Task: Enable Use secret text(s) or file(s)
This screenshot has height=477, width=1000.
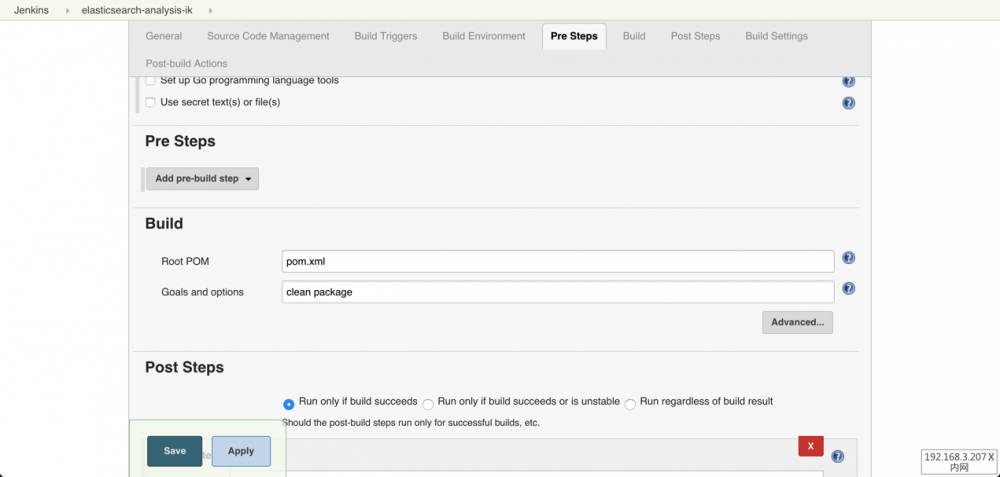Action: pyautogui.click(x=151, y=102)
